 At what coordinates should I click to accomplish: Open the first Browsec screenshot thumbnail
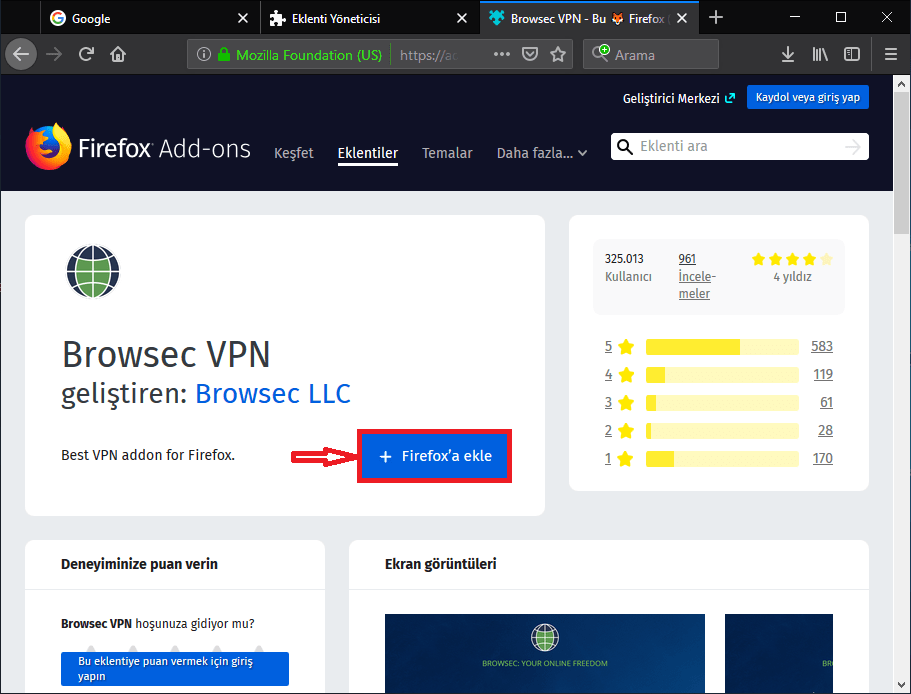pos(544,653)
